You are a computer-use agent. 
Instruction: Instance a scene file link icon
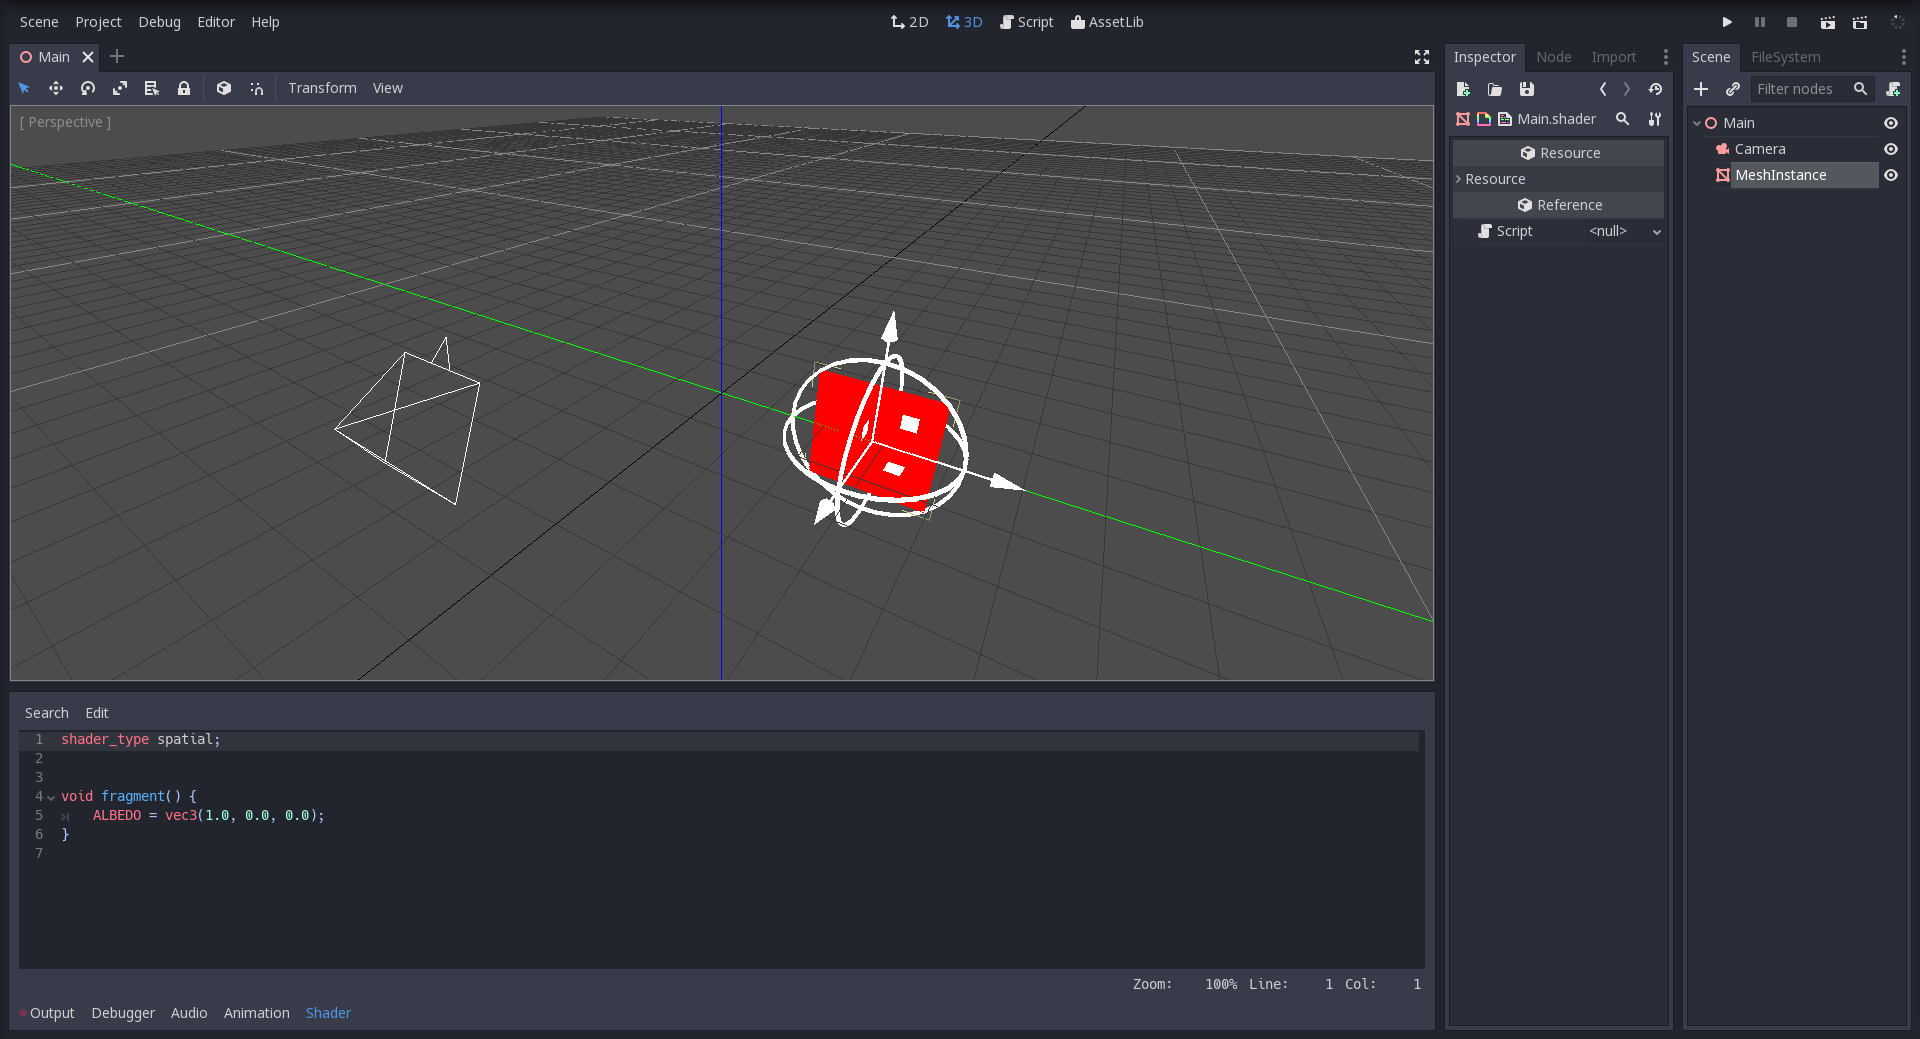coord(1733,89)
